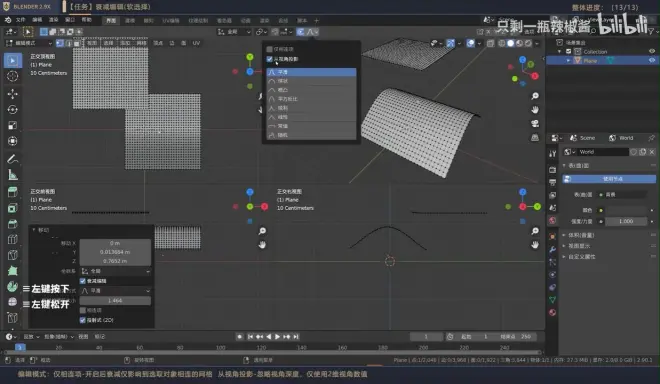
Task: Switch to face select mode
Action: click(x=76, y=43)
